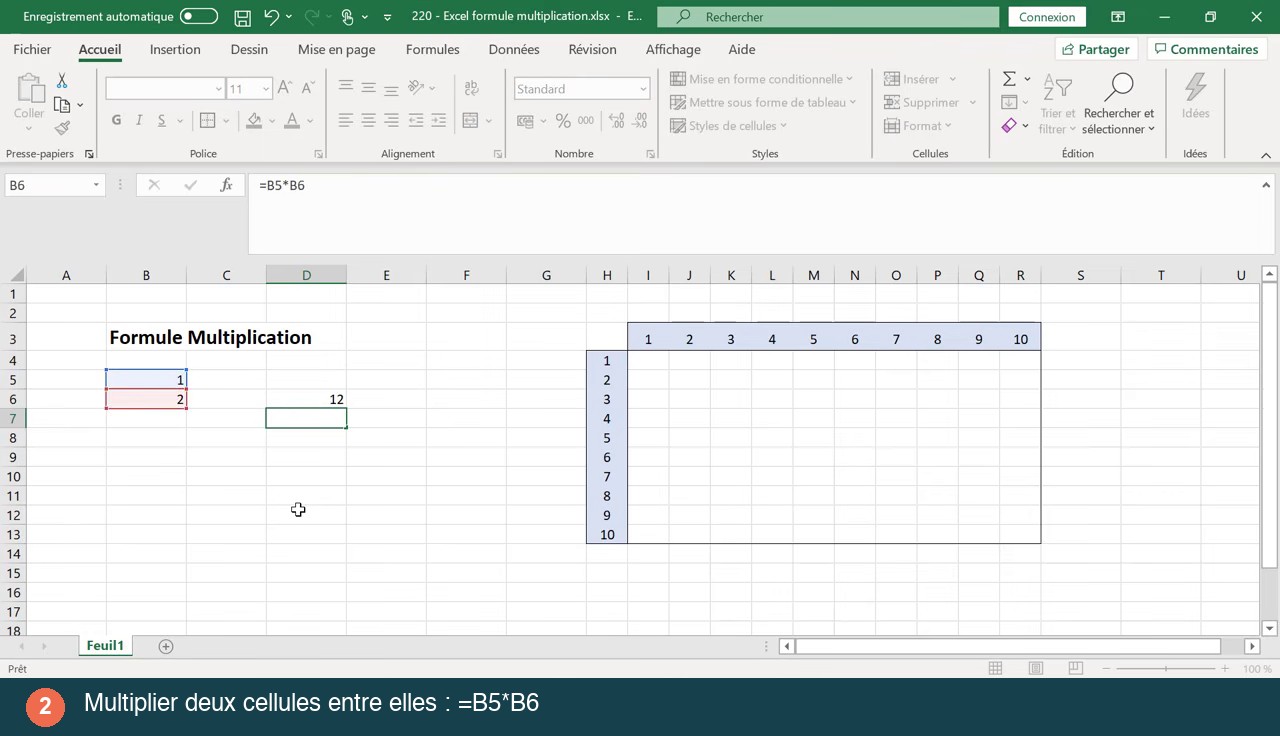Open the Formules ribbon tab
The width and height of the screenshot is (1280, 736).
(432, 49)
